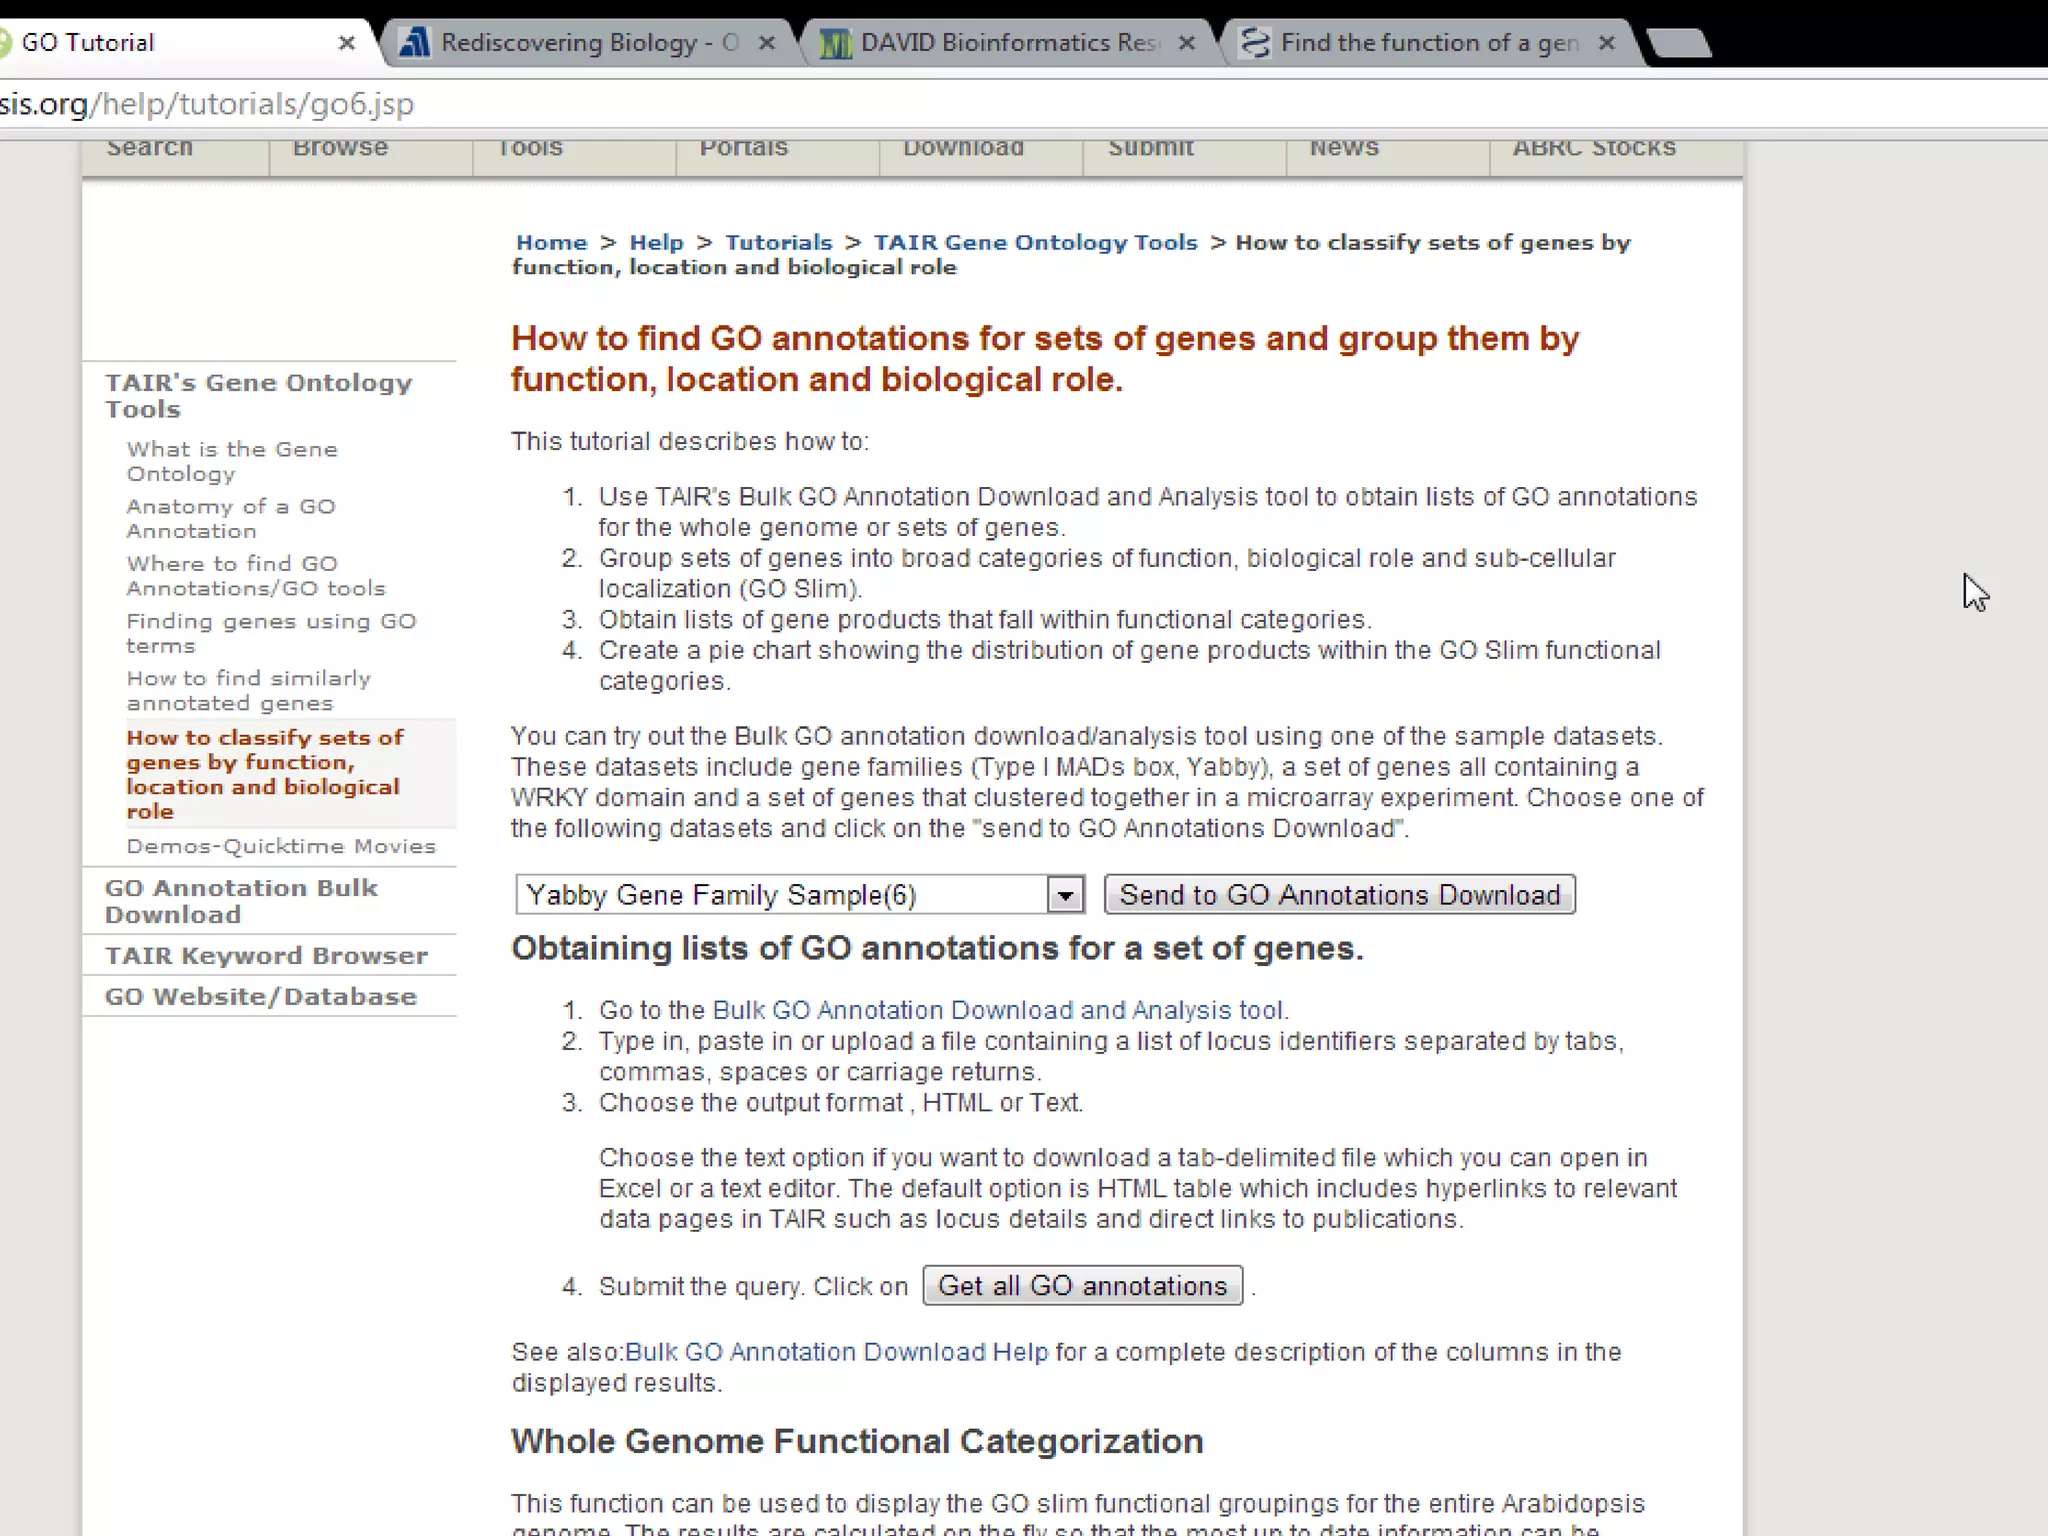
Task: Click the sample dataset dropdown arrow
Action: point(1065,895)
